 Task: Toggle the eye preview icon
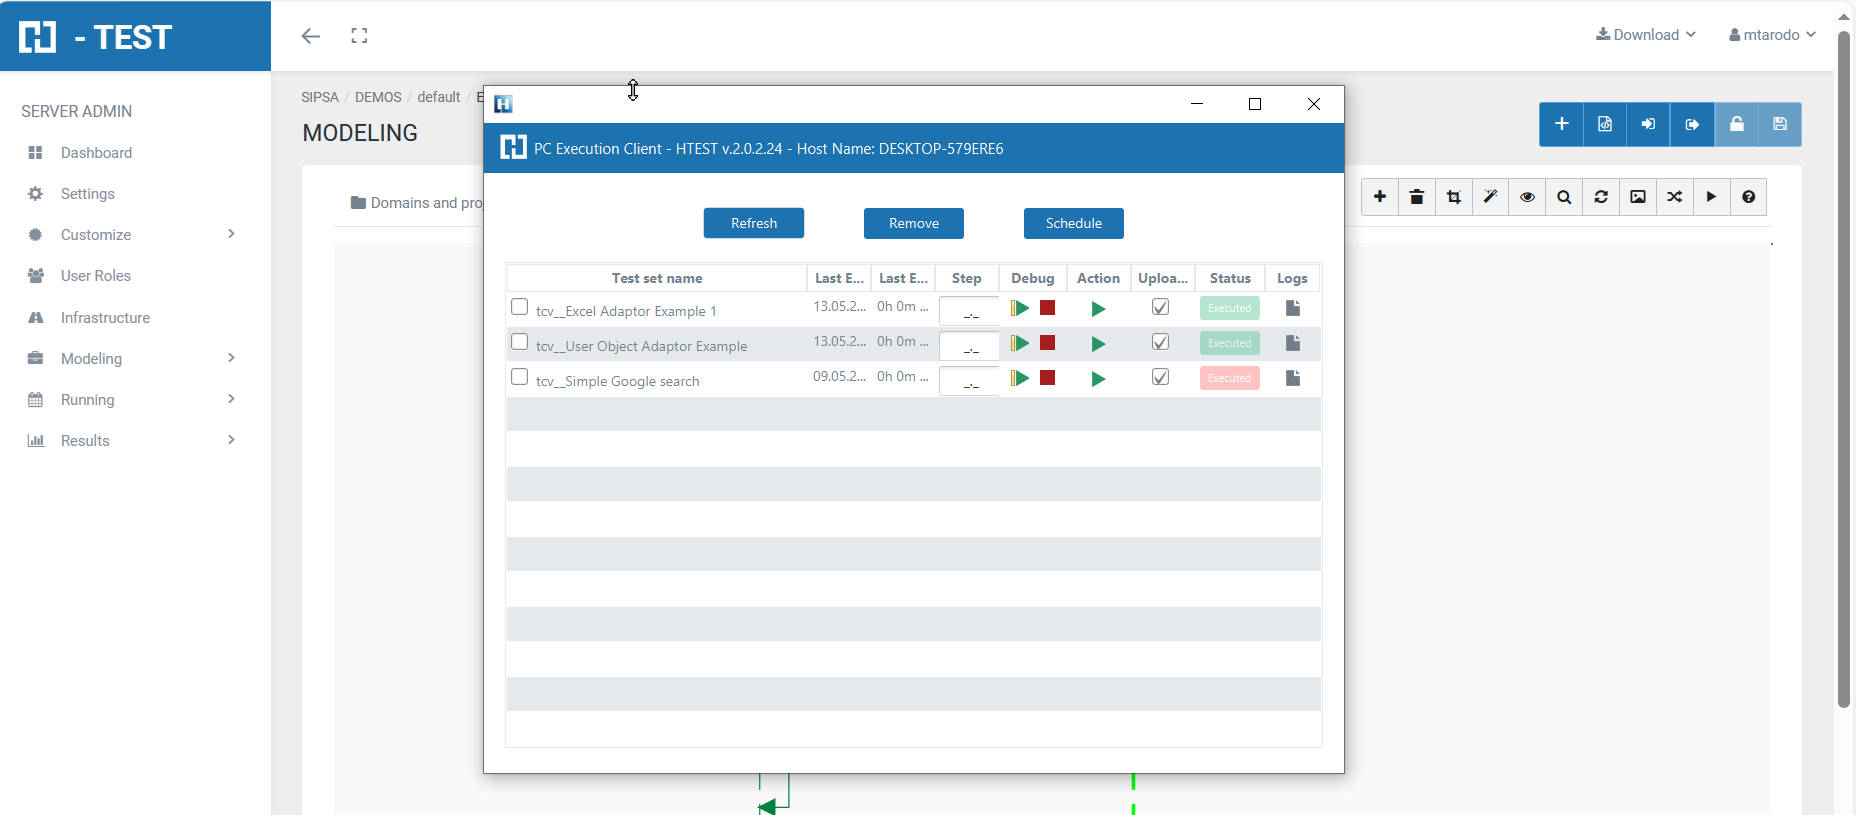pos(1527,197)
